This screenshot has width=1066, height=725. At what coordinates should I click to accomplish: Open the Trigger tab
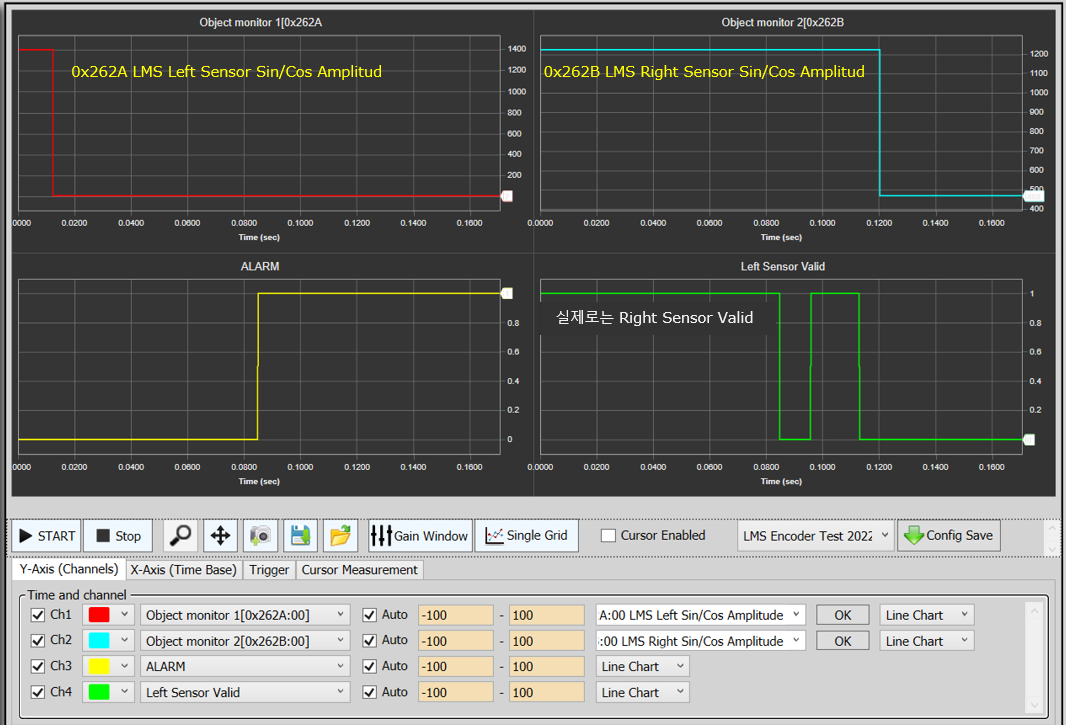point(269,570)
